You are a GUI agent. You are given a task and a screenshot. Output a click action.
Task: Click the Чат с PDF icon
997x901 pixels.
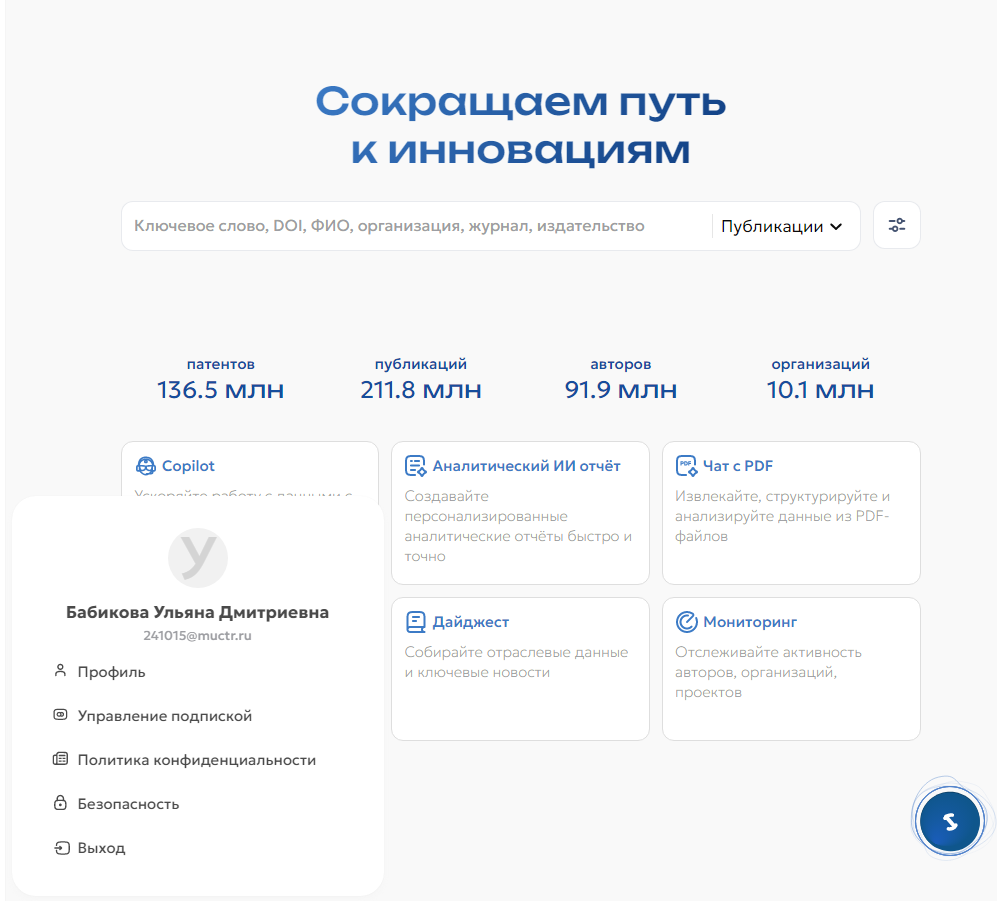pyautogui.click(x=686, y=466)
